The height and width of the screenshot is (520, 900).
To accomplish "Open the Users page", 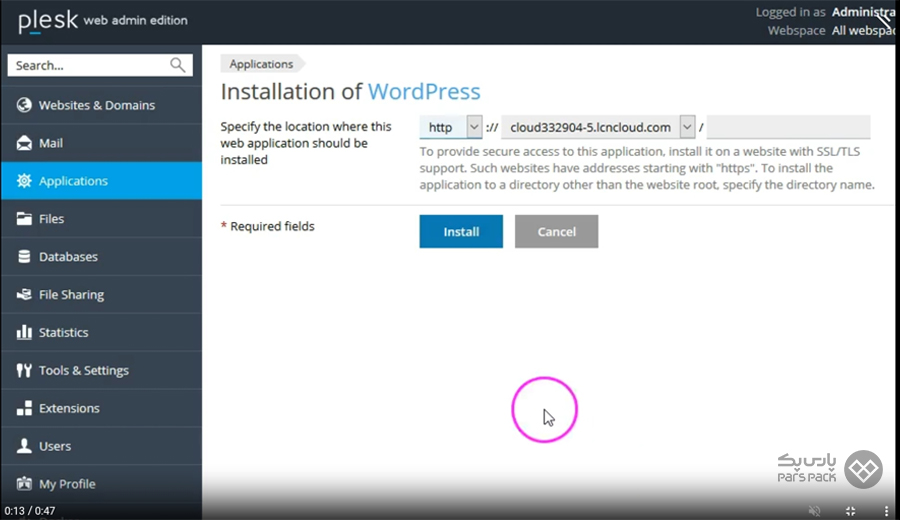I will pos(101,446).
